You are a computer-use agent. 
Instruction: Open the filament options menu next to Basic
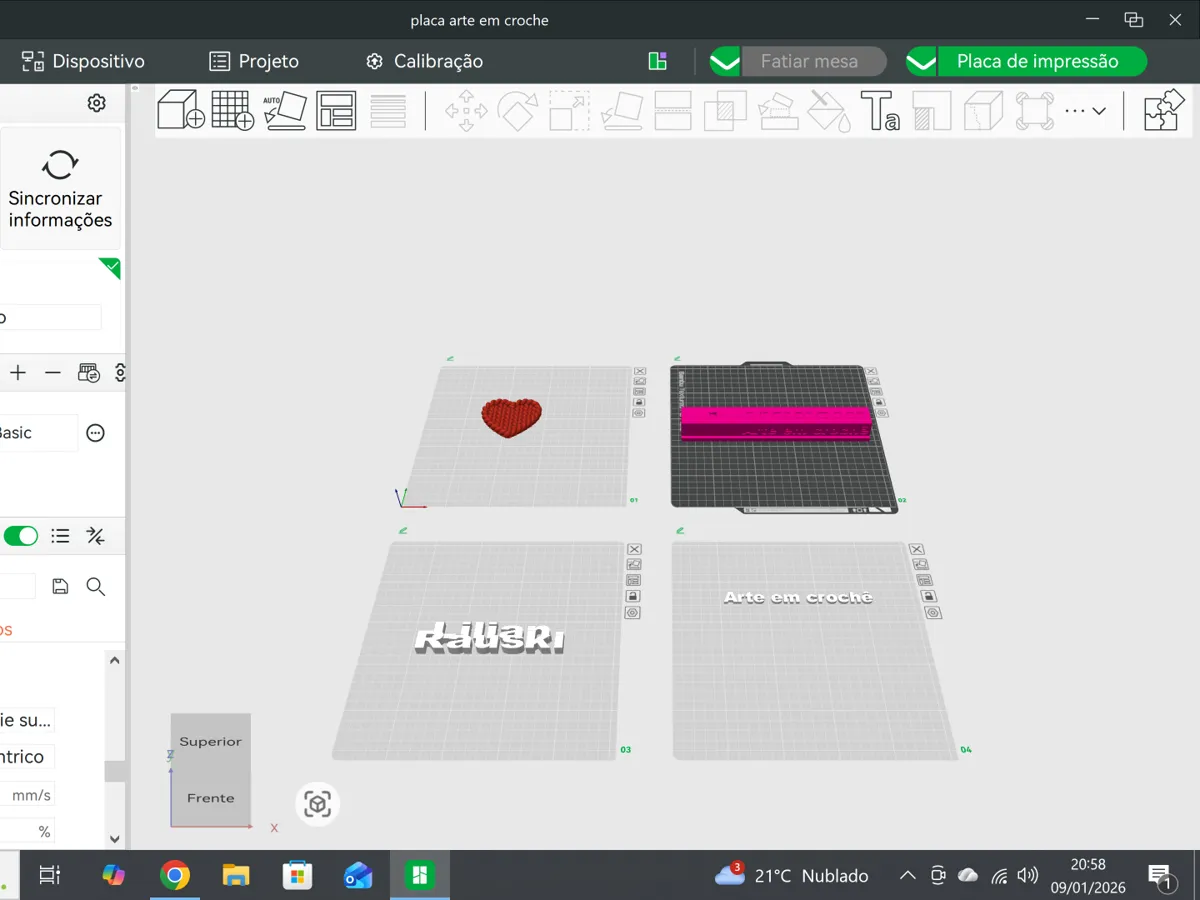(95, 432)
